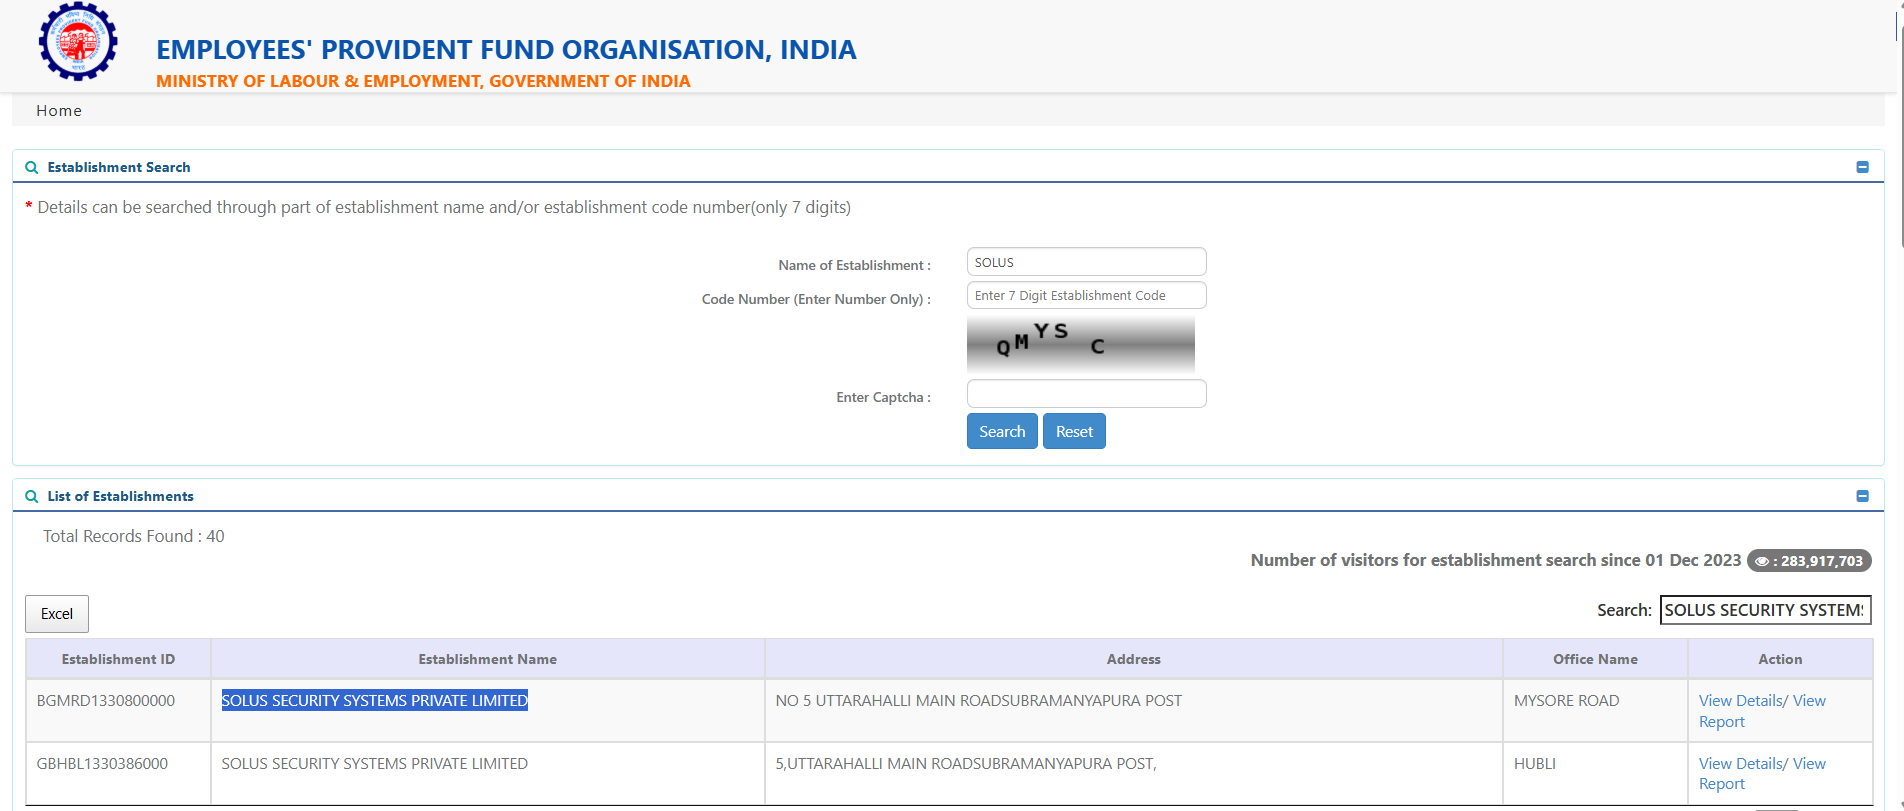Collapse the List of Establishments panel

click(x=1862, y=496)
